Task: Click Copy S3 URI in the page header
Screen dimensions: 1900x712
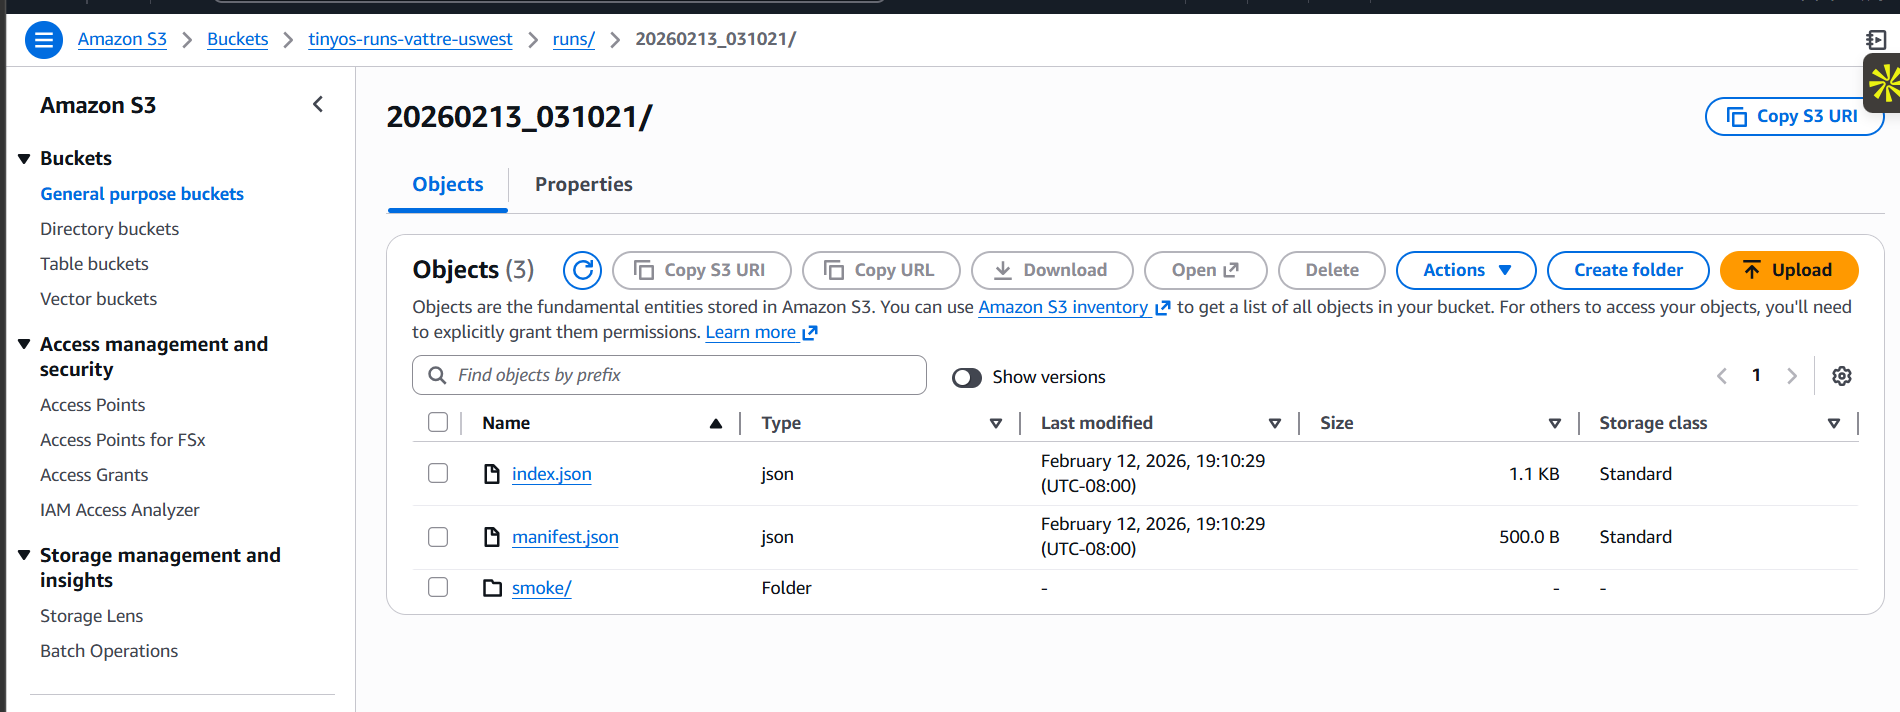Action: tap(1794, 116)
